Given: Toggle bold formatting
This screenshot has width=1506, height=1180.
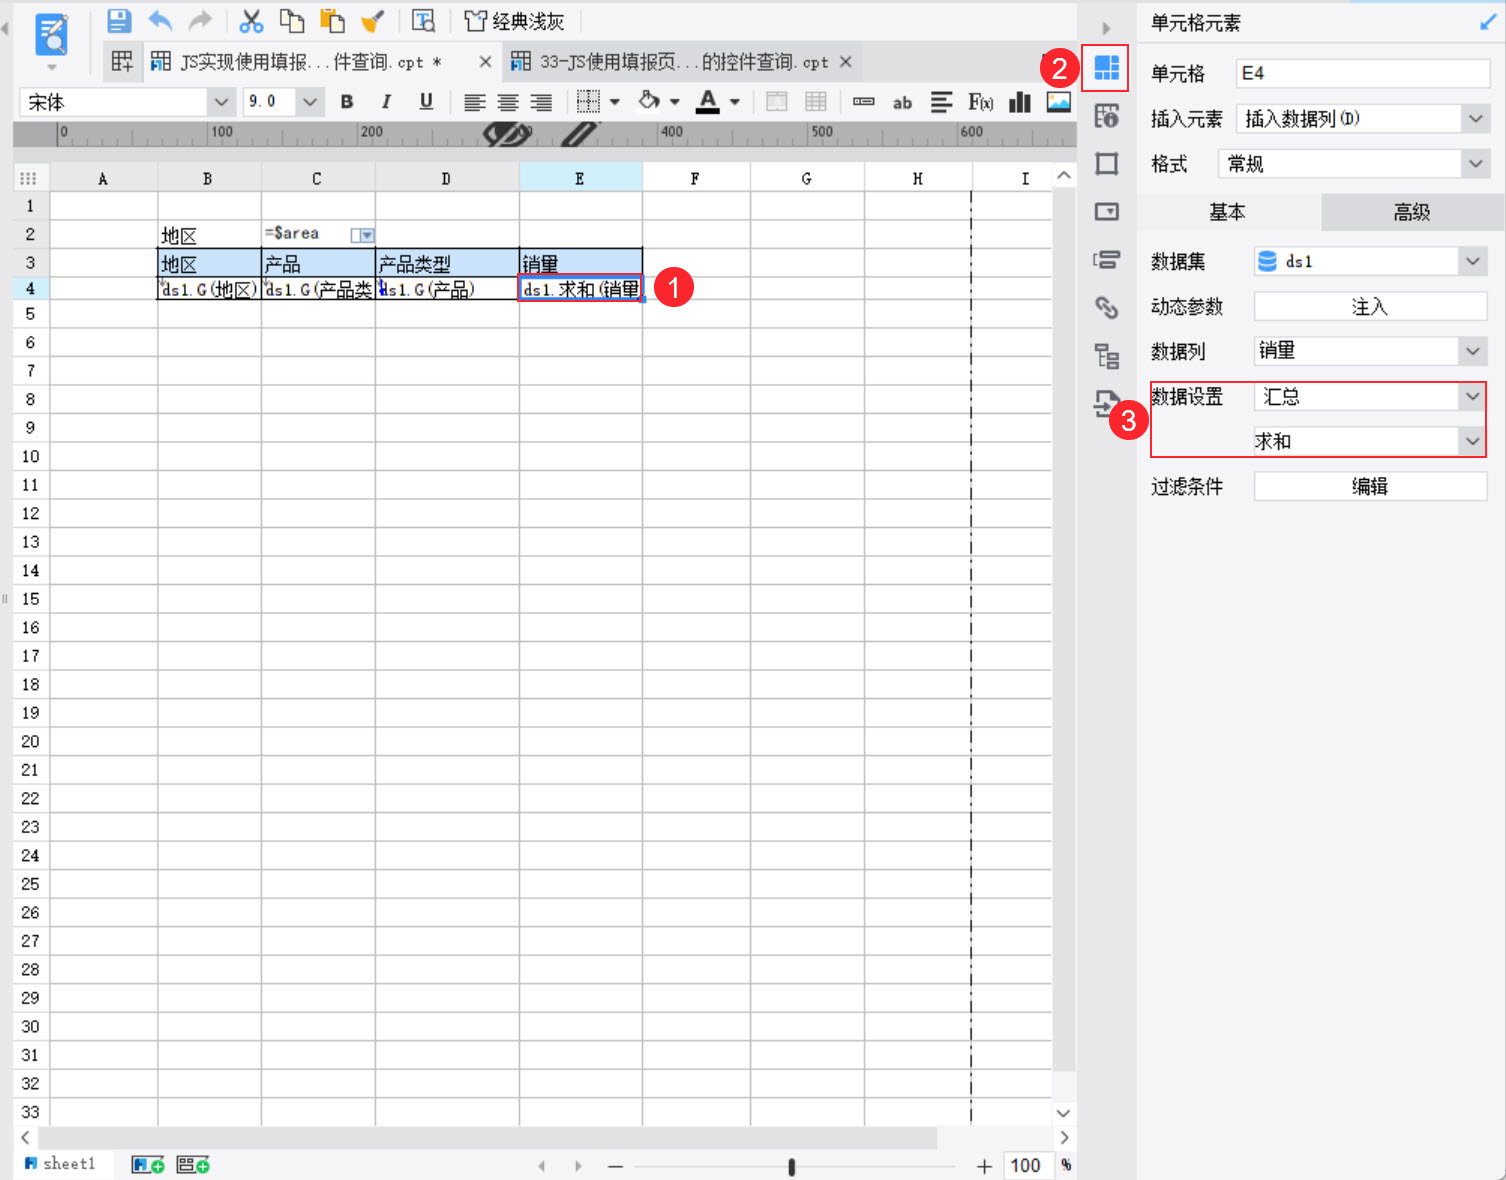Looking at the screenshot, I should pos(347,102).
